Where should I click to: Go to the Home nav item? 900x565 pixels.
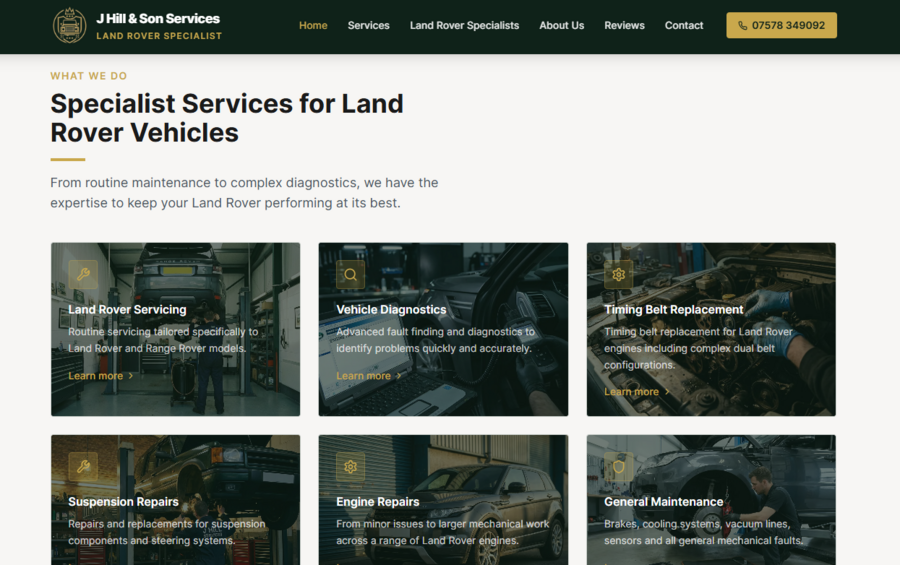click(x=313, y=26)
